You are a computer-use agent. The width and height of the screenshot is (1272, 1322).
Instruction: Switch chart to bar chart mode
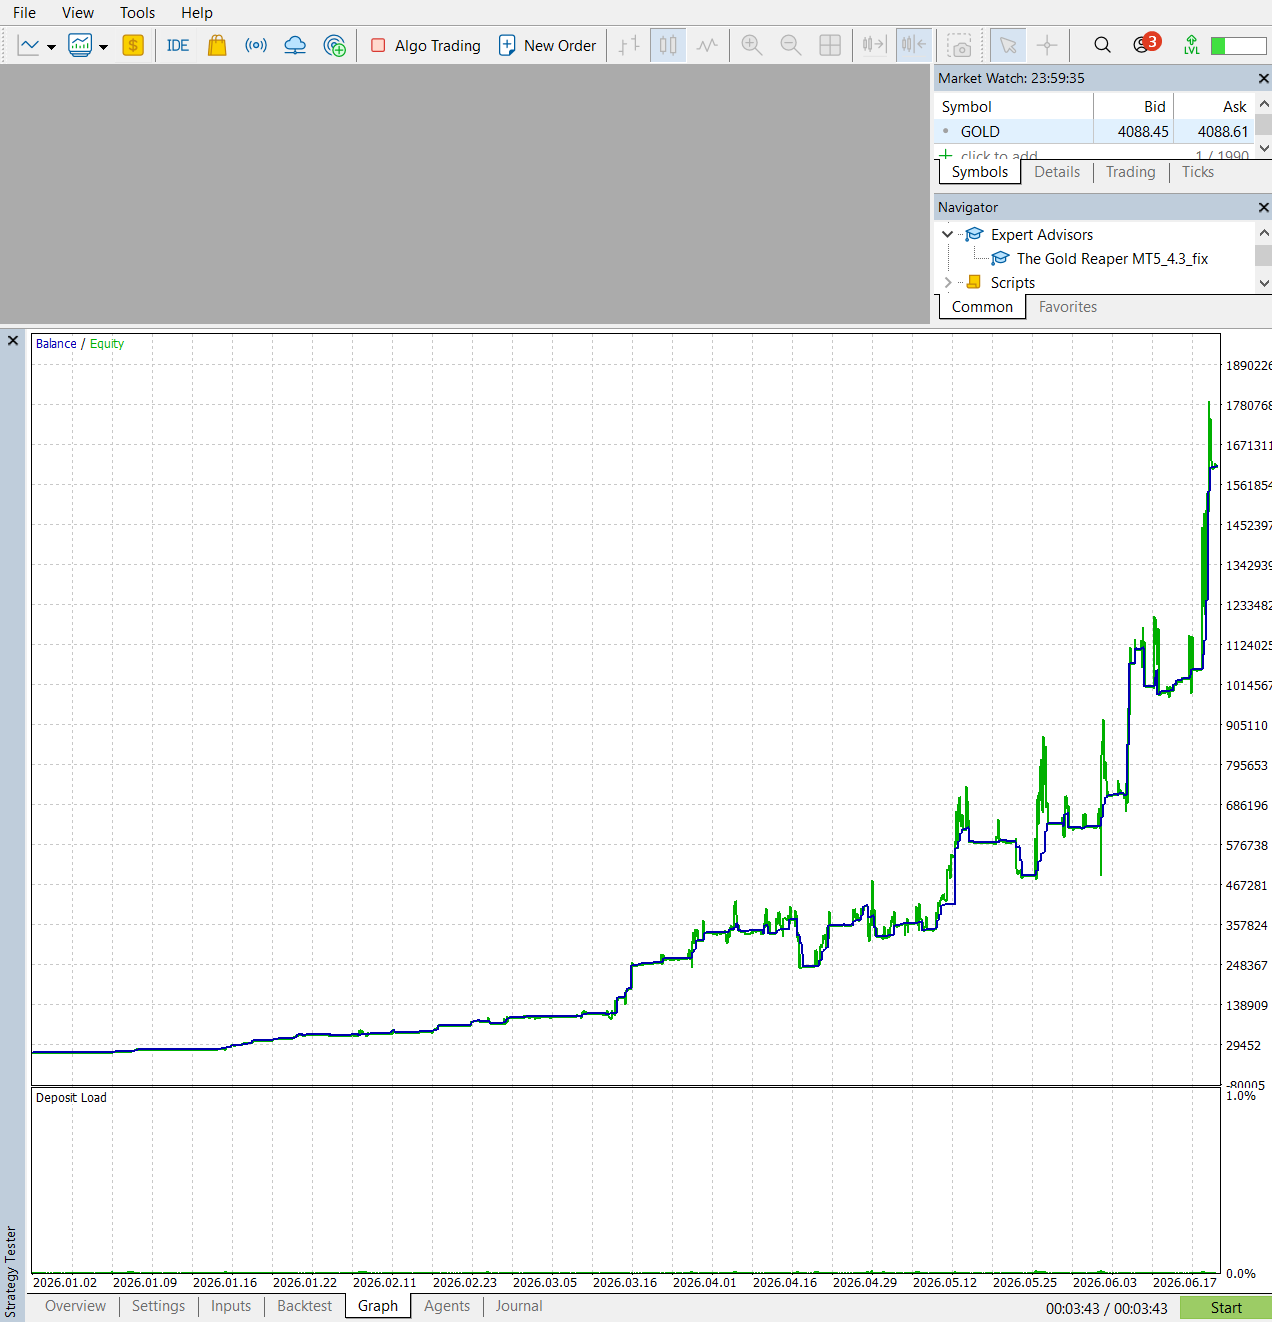click(x=629, y=46)
